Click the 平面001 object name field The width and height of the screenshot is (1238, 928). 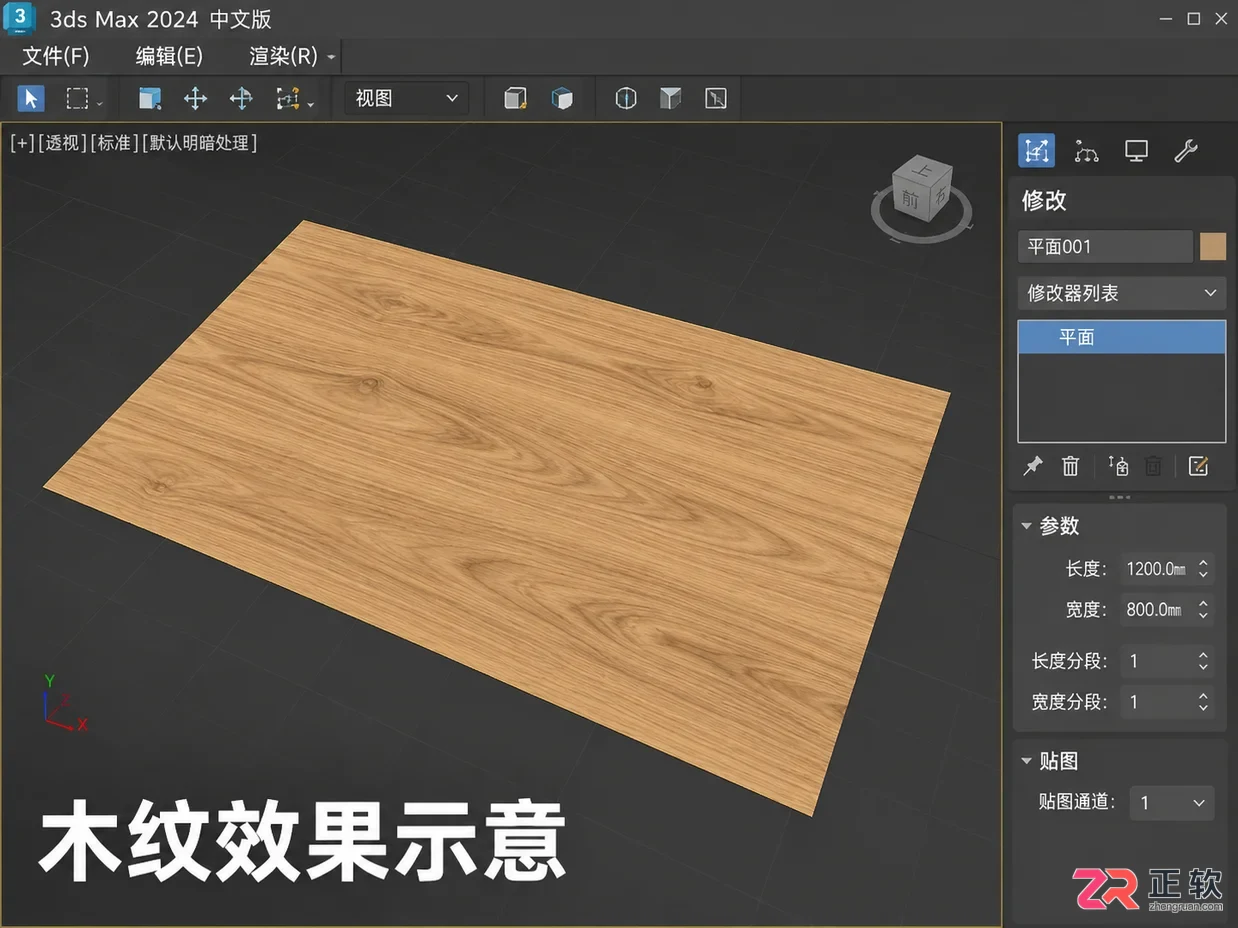click(x=1105, y=247)
